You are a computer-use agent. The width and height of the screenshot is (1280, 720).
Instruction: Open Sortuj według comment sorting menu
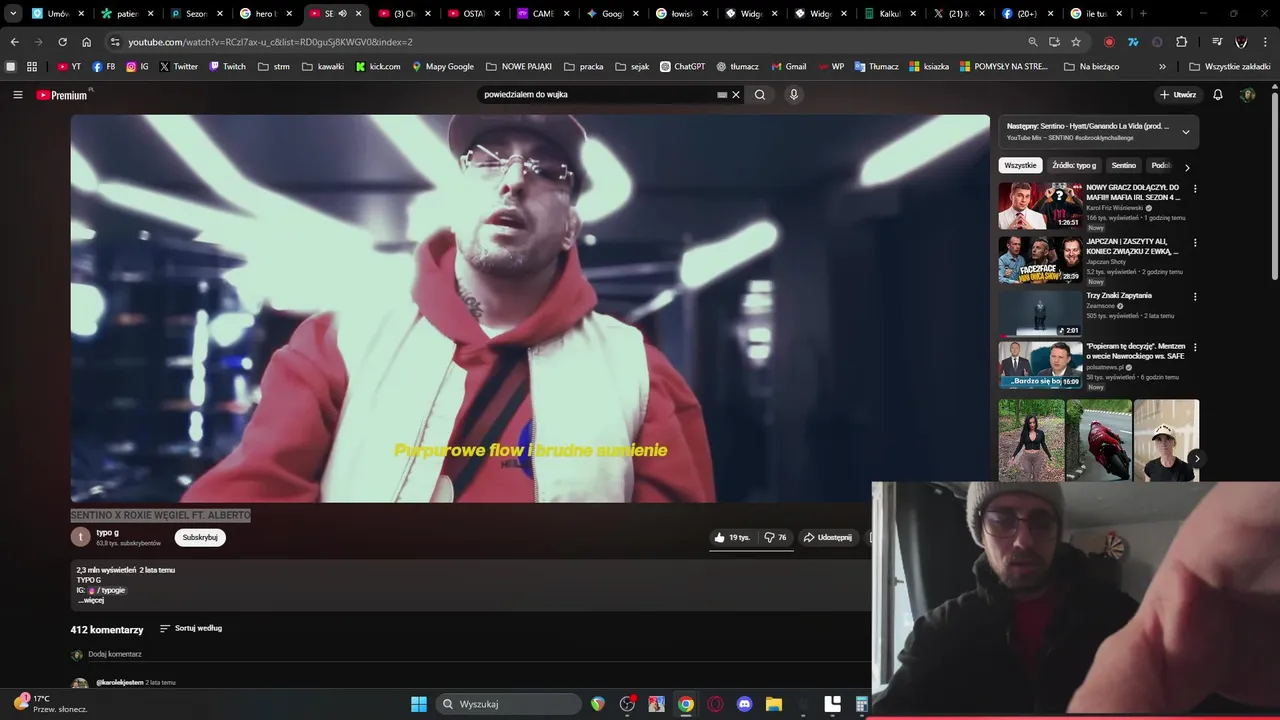(191, 628)
